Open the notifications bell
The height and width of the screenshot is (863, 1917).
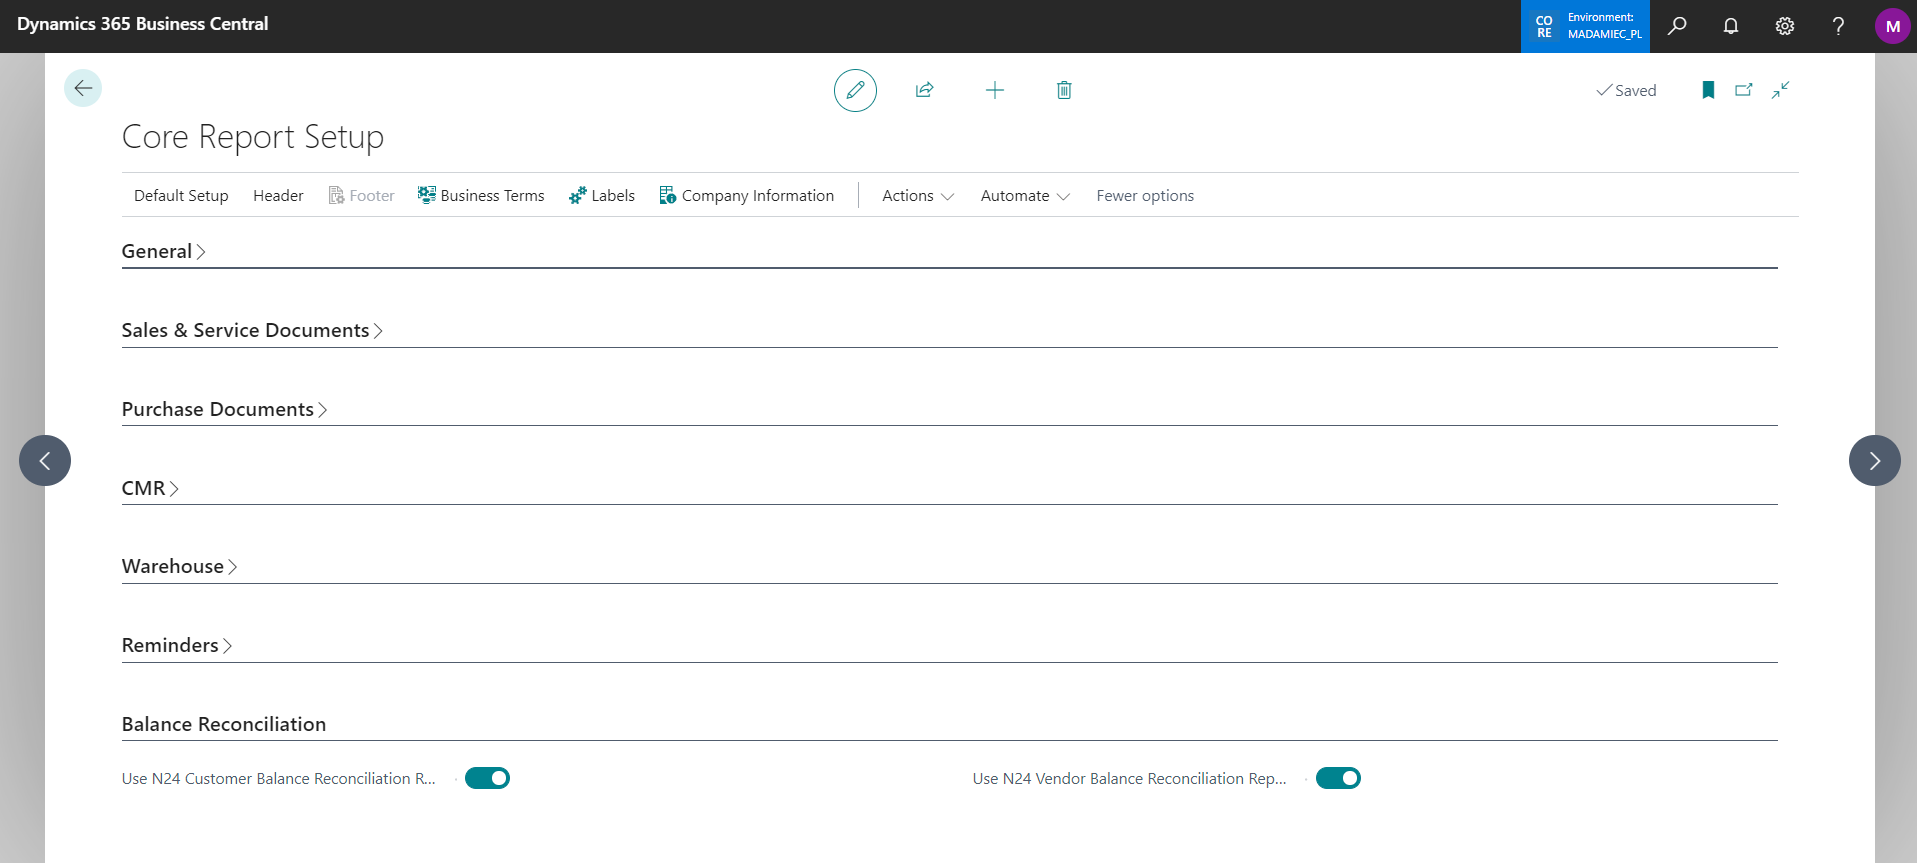point(1730,26)
